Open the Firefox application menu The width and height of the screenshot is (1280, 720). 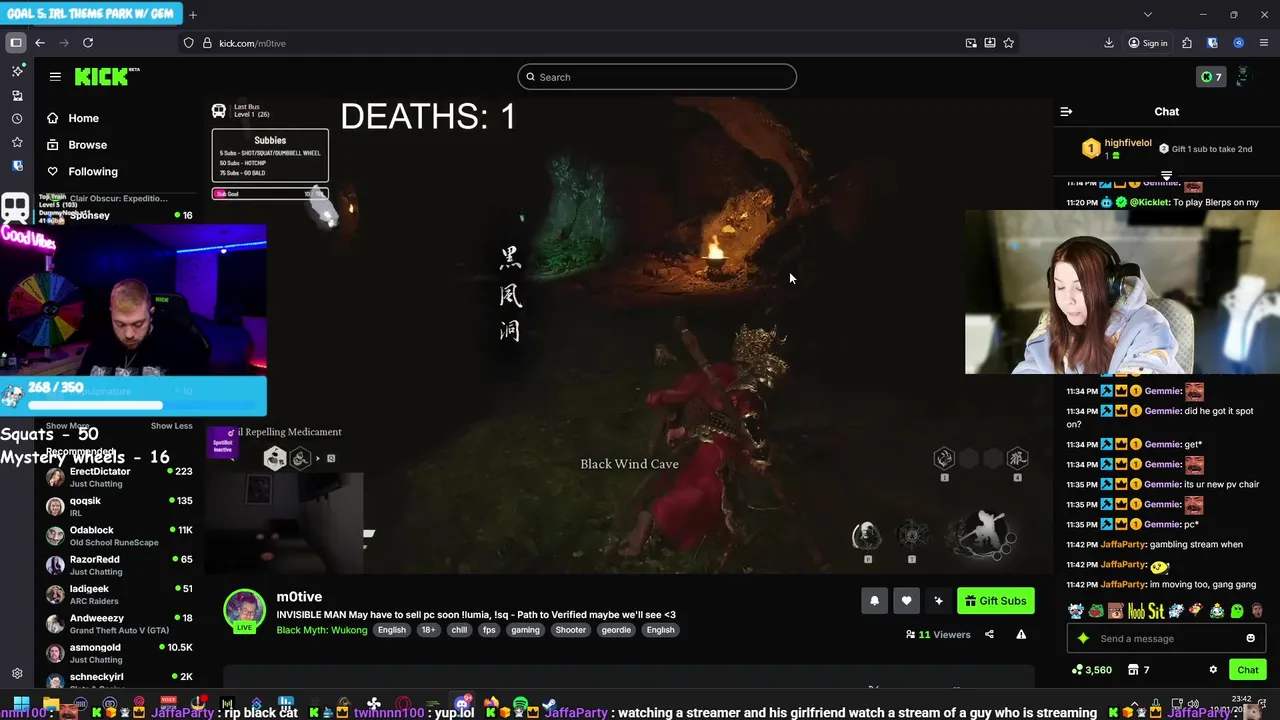coord(1264,43)
